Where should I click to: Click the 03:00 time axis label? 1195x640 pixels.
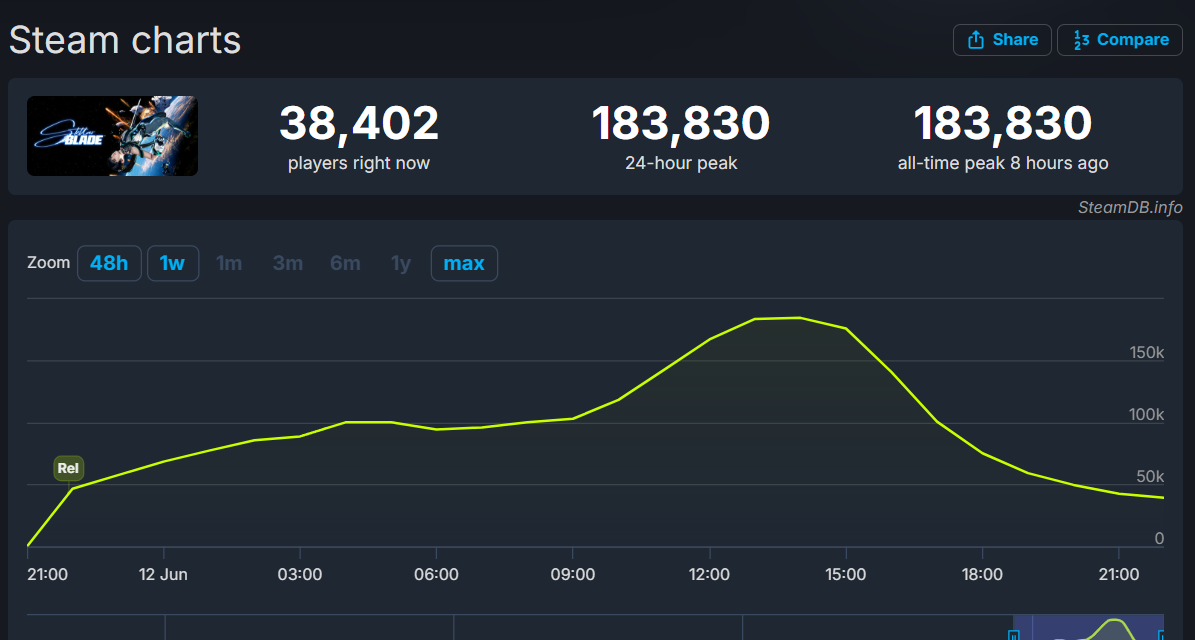300,574
